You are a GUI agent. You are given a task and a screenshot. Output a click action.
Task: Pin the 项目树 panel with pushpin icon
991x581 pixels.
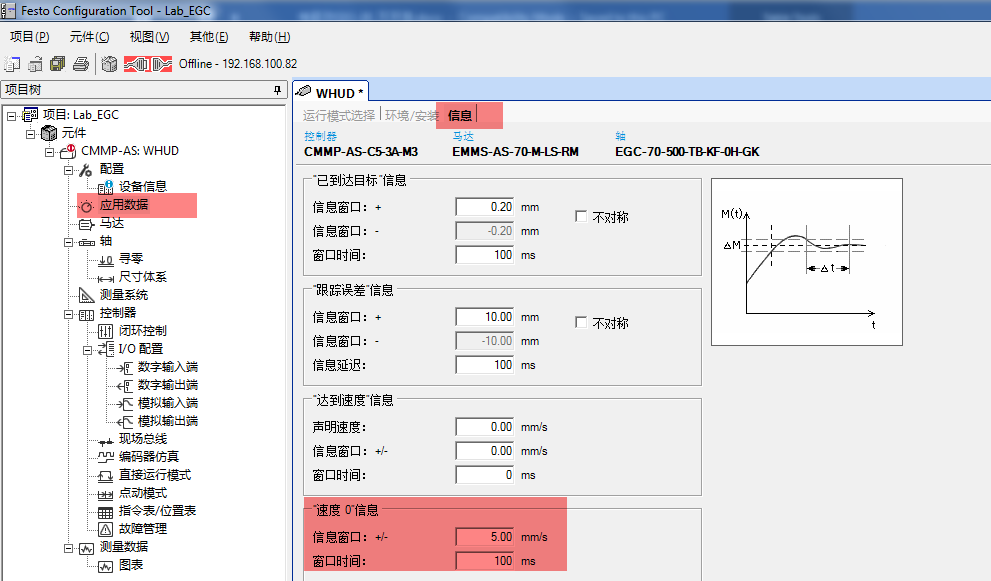277,90
